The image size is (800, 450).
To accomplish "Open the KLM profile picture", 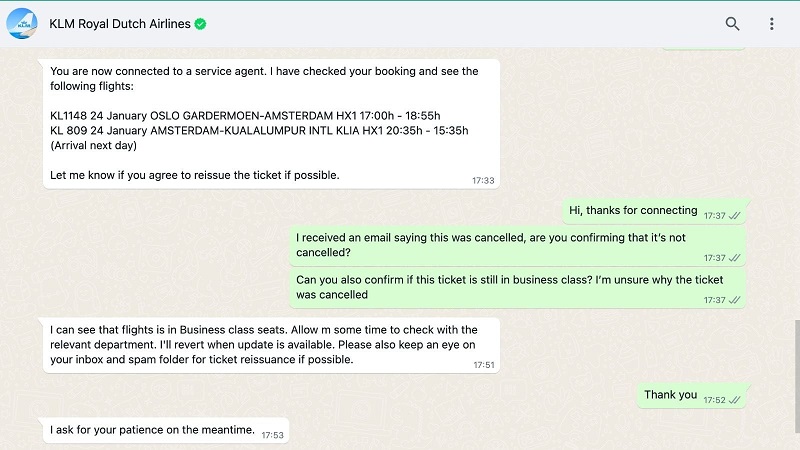I will click(x=21, y=23).
